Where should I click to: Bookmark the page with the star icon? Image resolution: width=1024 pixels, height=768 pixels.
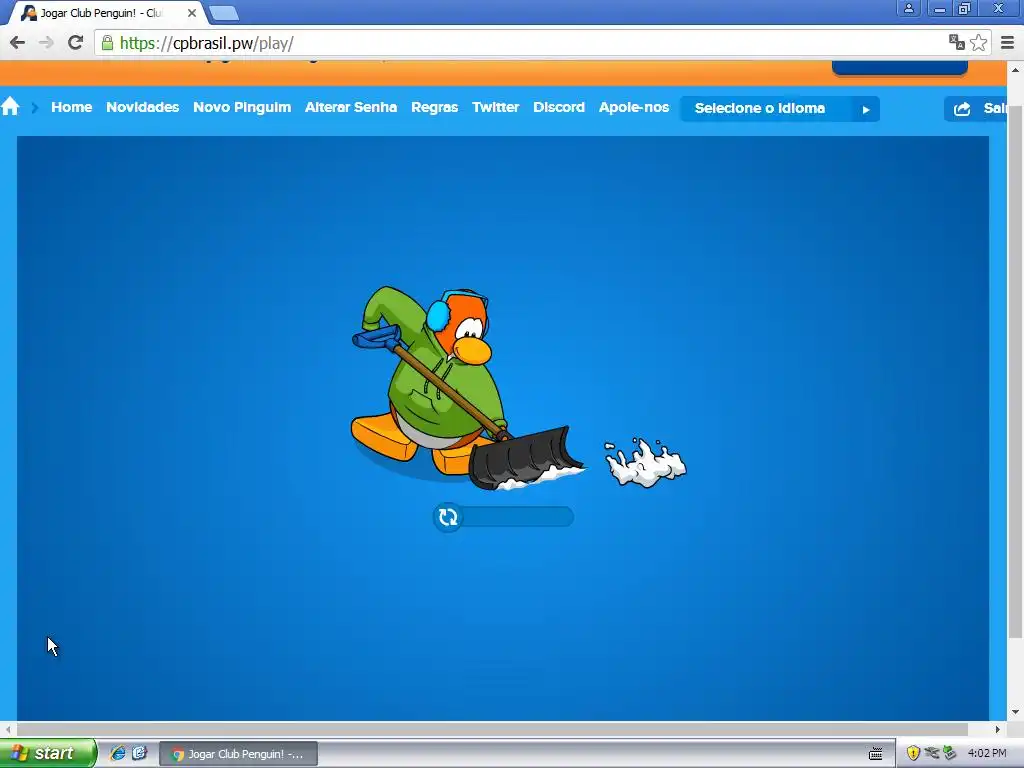pyautogui.click(x=978, y=43)
